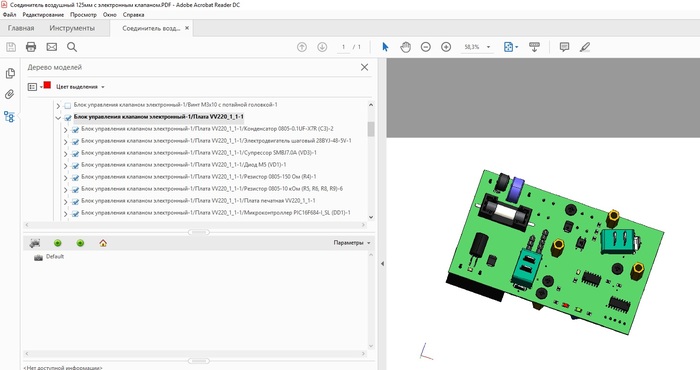The image size is (700, 370).
Task: Click the Home default view icon
Action: tap(103, 243)
